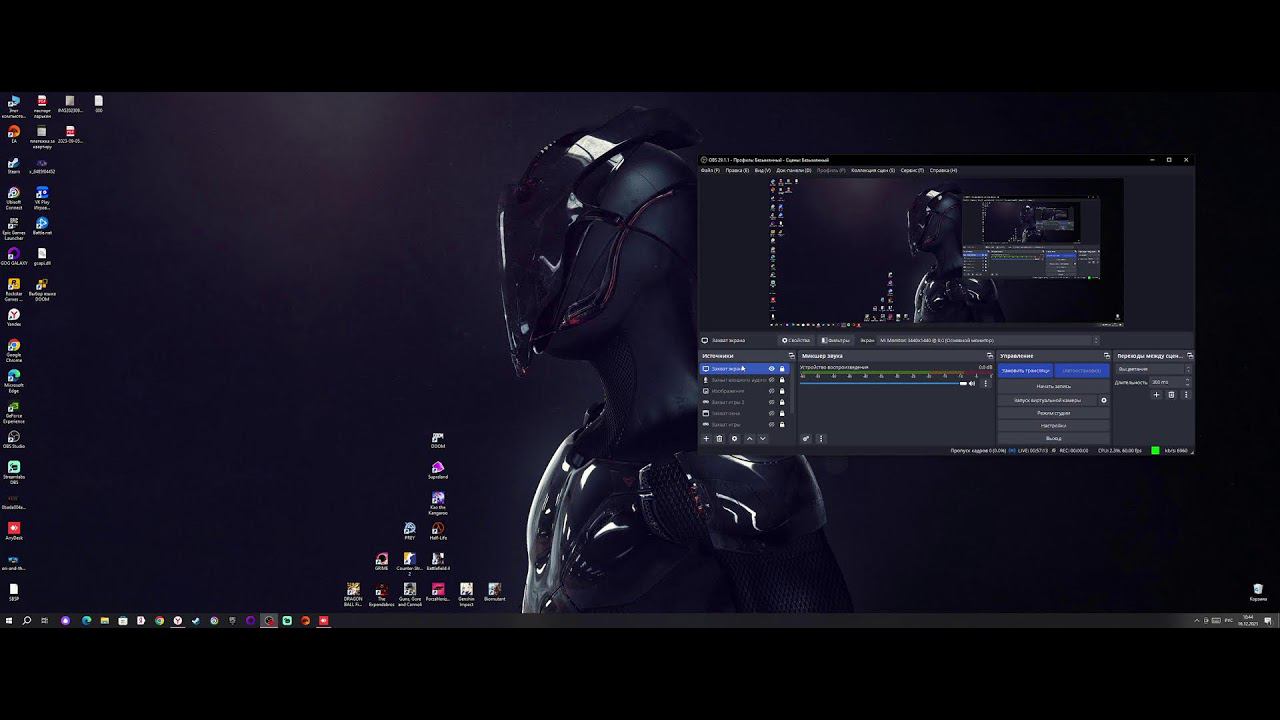This screenshot has width=1280, height=720.
Task: Open Streamlabs OBS desktop shortcut
Action: 14,472
